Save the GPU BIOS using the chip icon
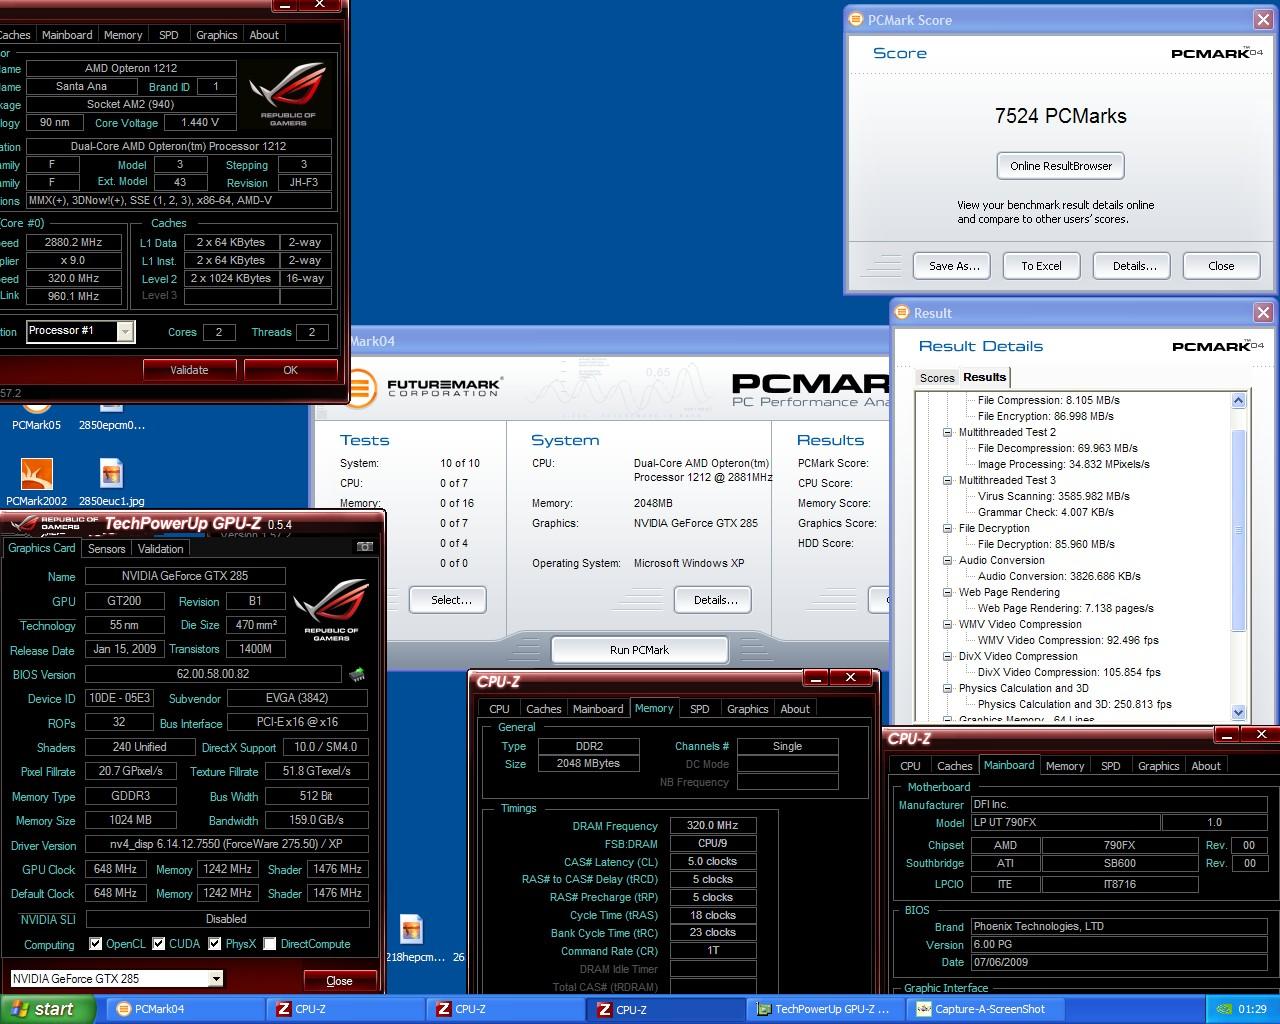Viewport: 1280px width, 1024px height. (x=357, y=675)
